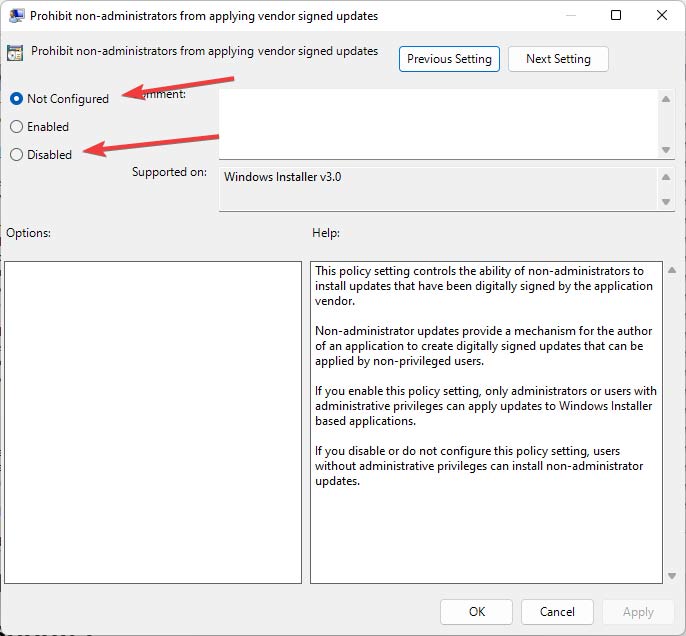Confirm with the OK button
Viewport: 686px width, 636px height.
coord(476,612)
